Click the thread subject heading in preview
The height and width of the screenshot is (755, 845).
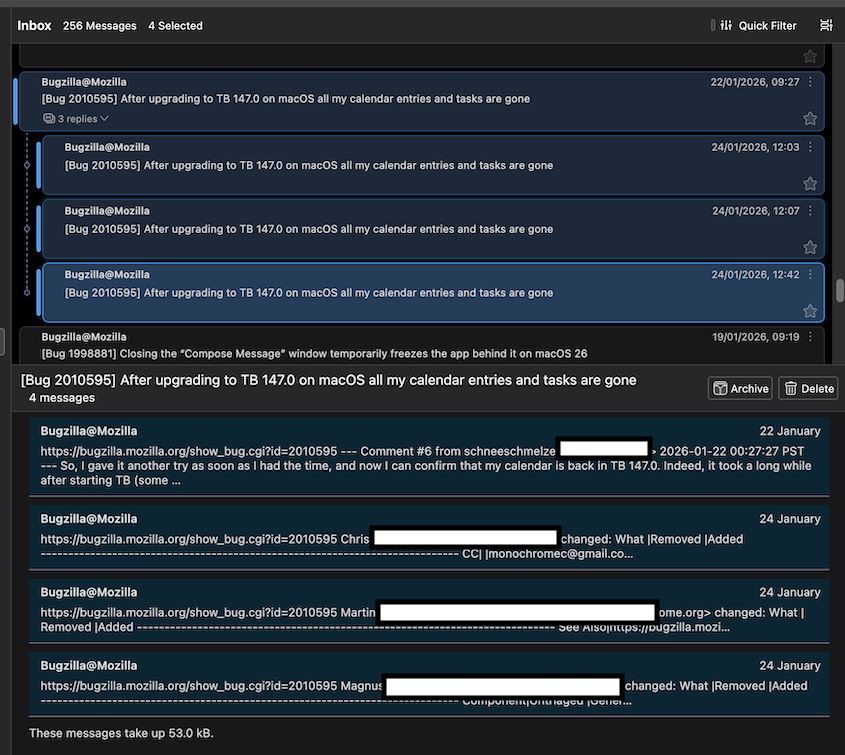(329, 380)
